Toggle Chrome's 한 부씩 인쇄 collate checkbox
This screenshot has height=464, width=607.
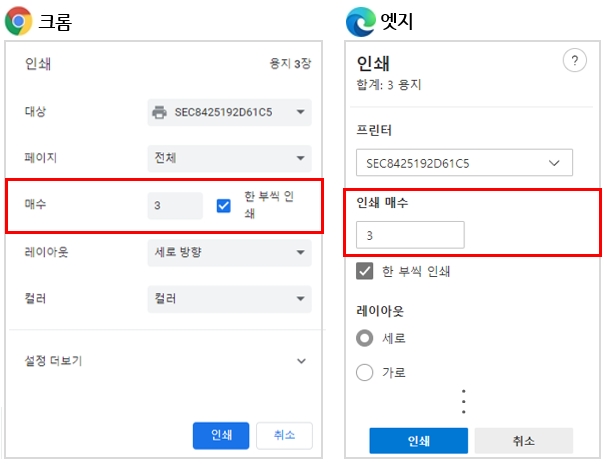pyautogui.click(x=224, y=206)
